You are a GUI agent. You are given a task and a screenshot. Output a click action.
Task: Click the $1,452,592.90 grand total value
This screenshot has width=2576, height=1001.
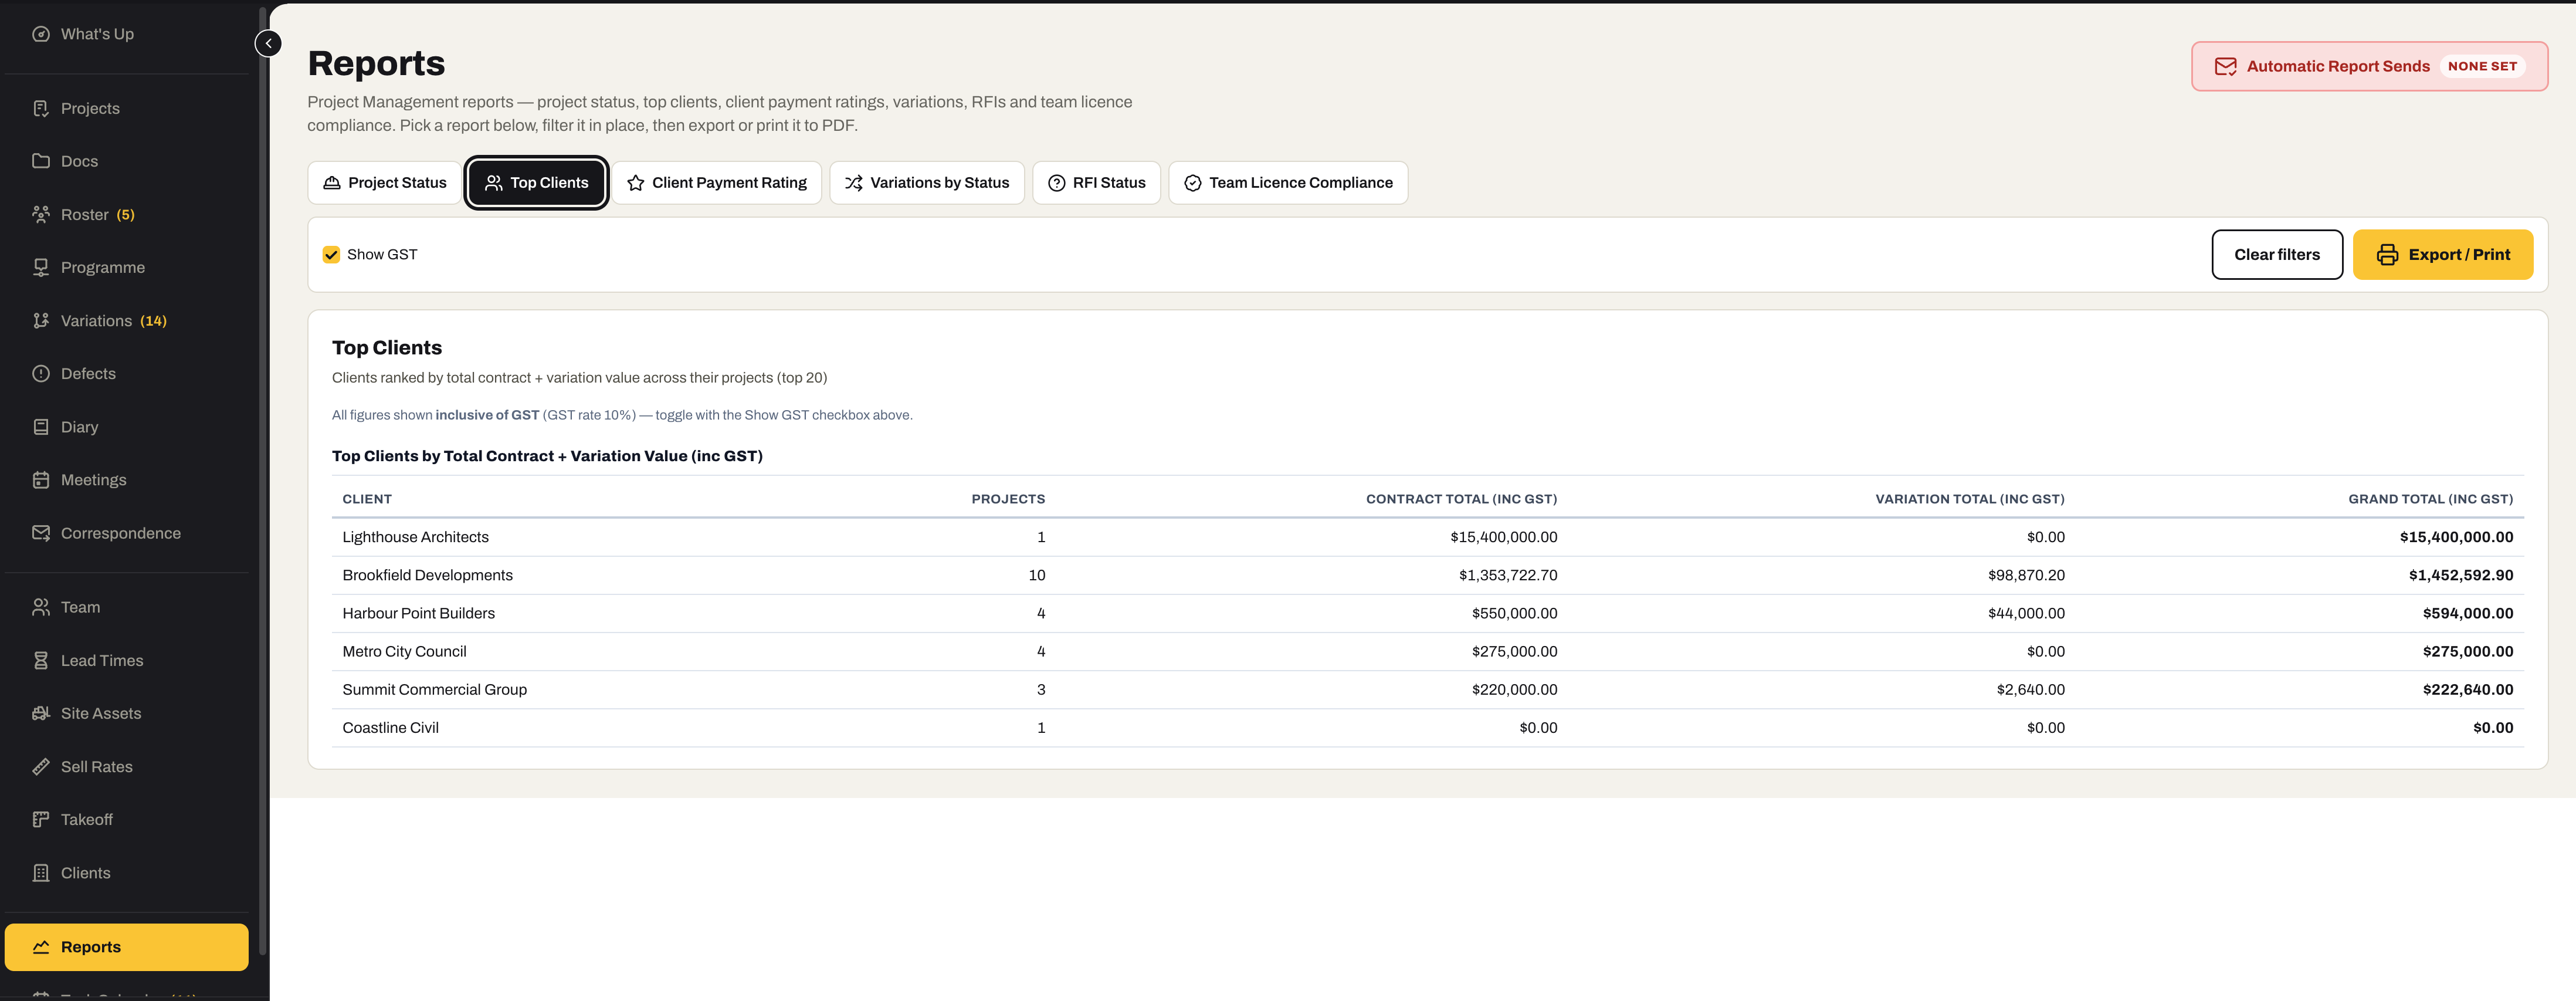pos(2460,576)
